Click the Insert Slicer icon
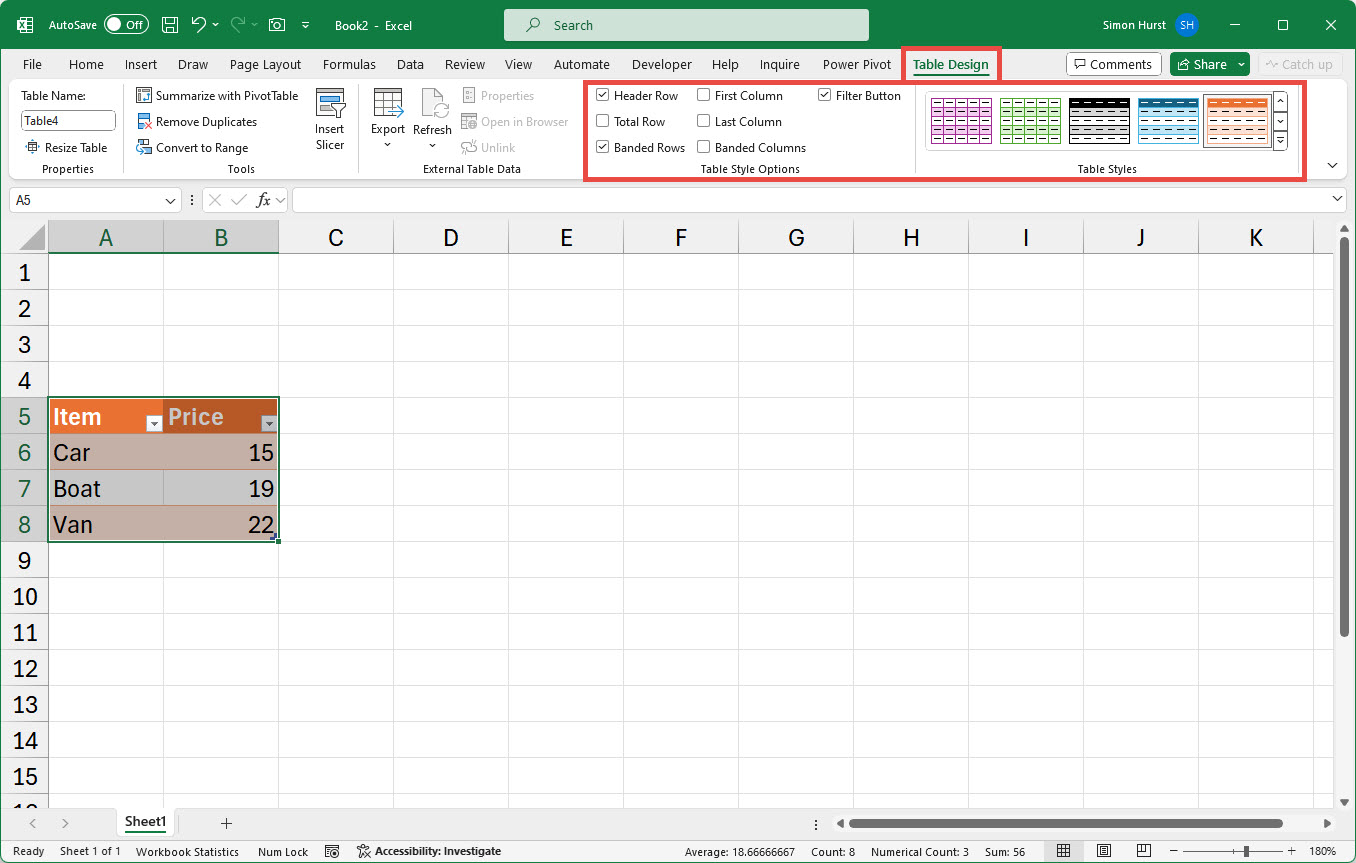Screen dimensions: 1356x863 click(x=330, y=105)
